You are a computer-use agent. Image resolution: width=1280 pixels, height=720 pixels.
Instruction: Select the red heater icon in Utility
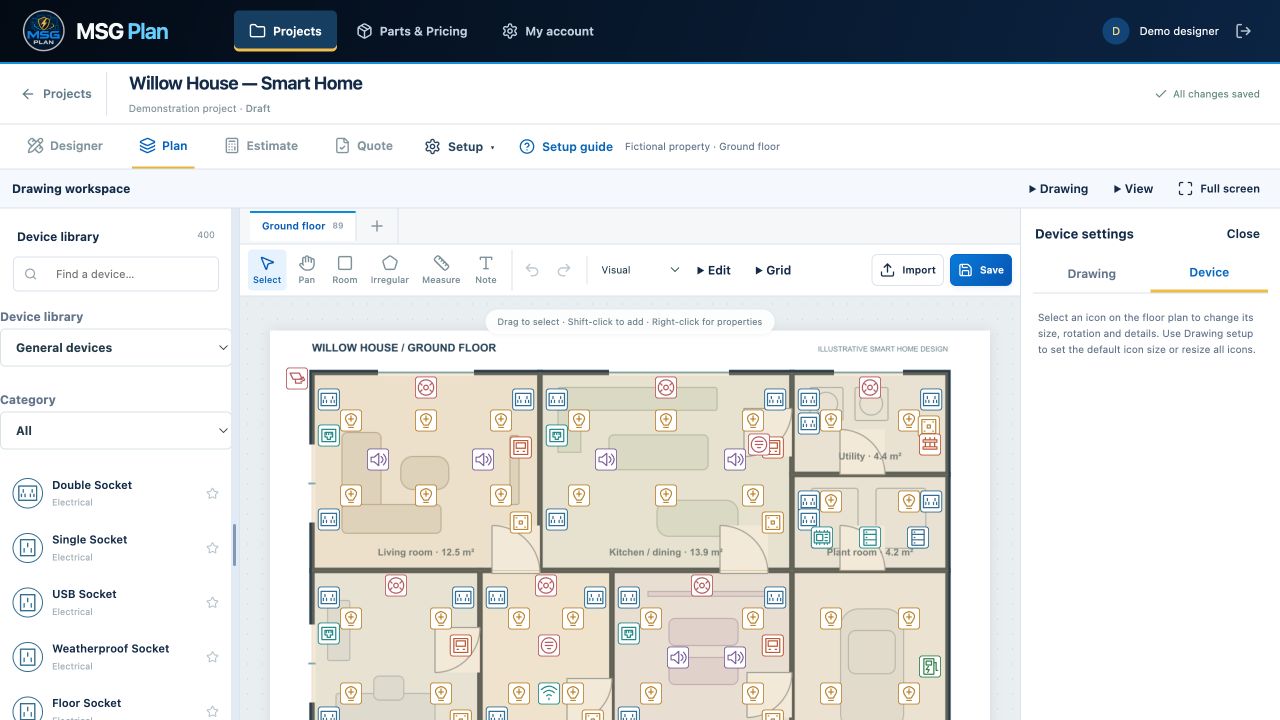pyautogui.click(x=930, y=444)
